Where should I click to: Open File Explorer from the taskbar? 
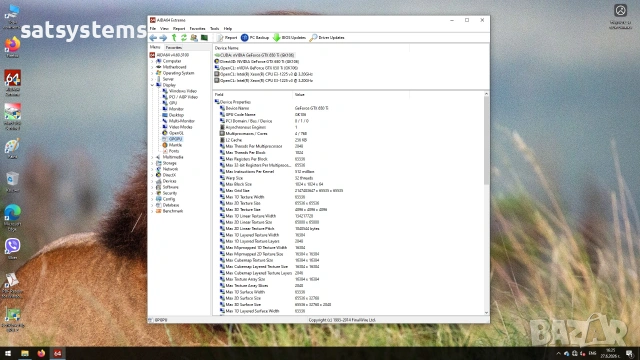(25, 353)
